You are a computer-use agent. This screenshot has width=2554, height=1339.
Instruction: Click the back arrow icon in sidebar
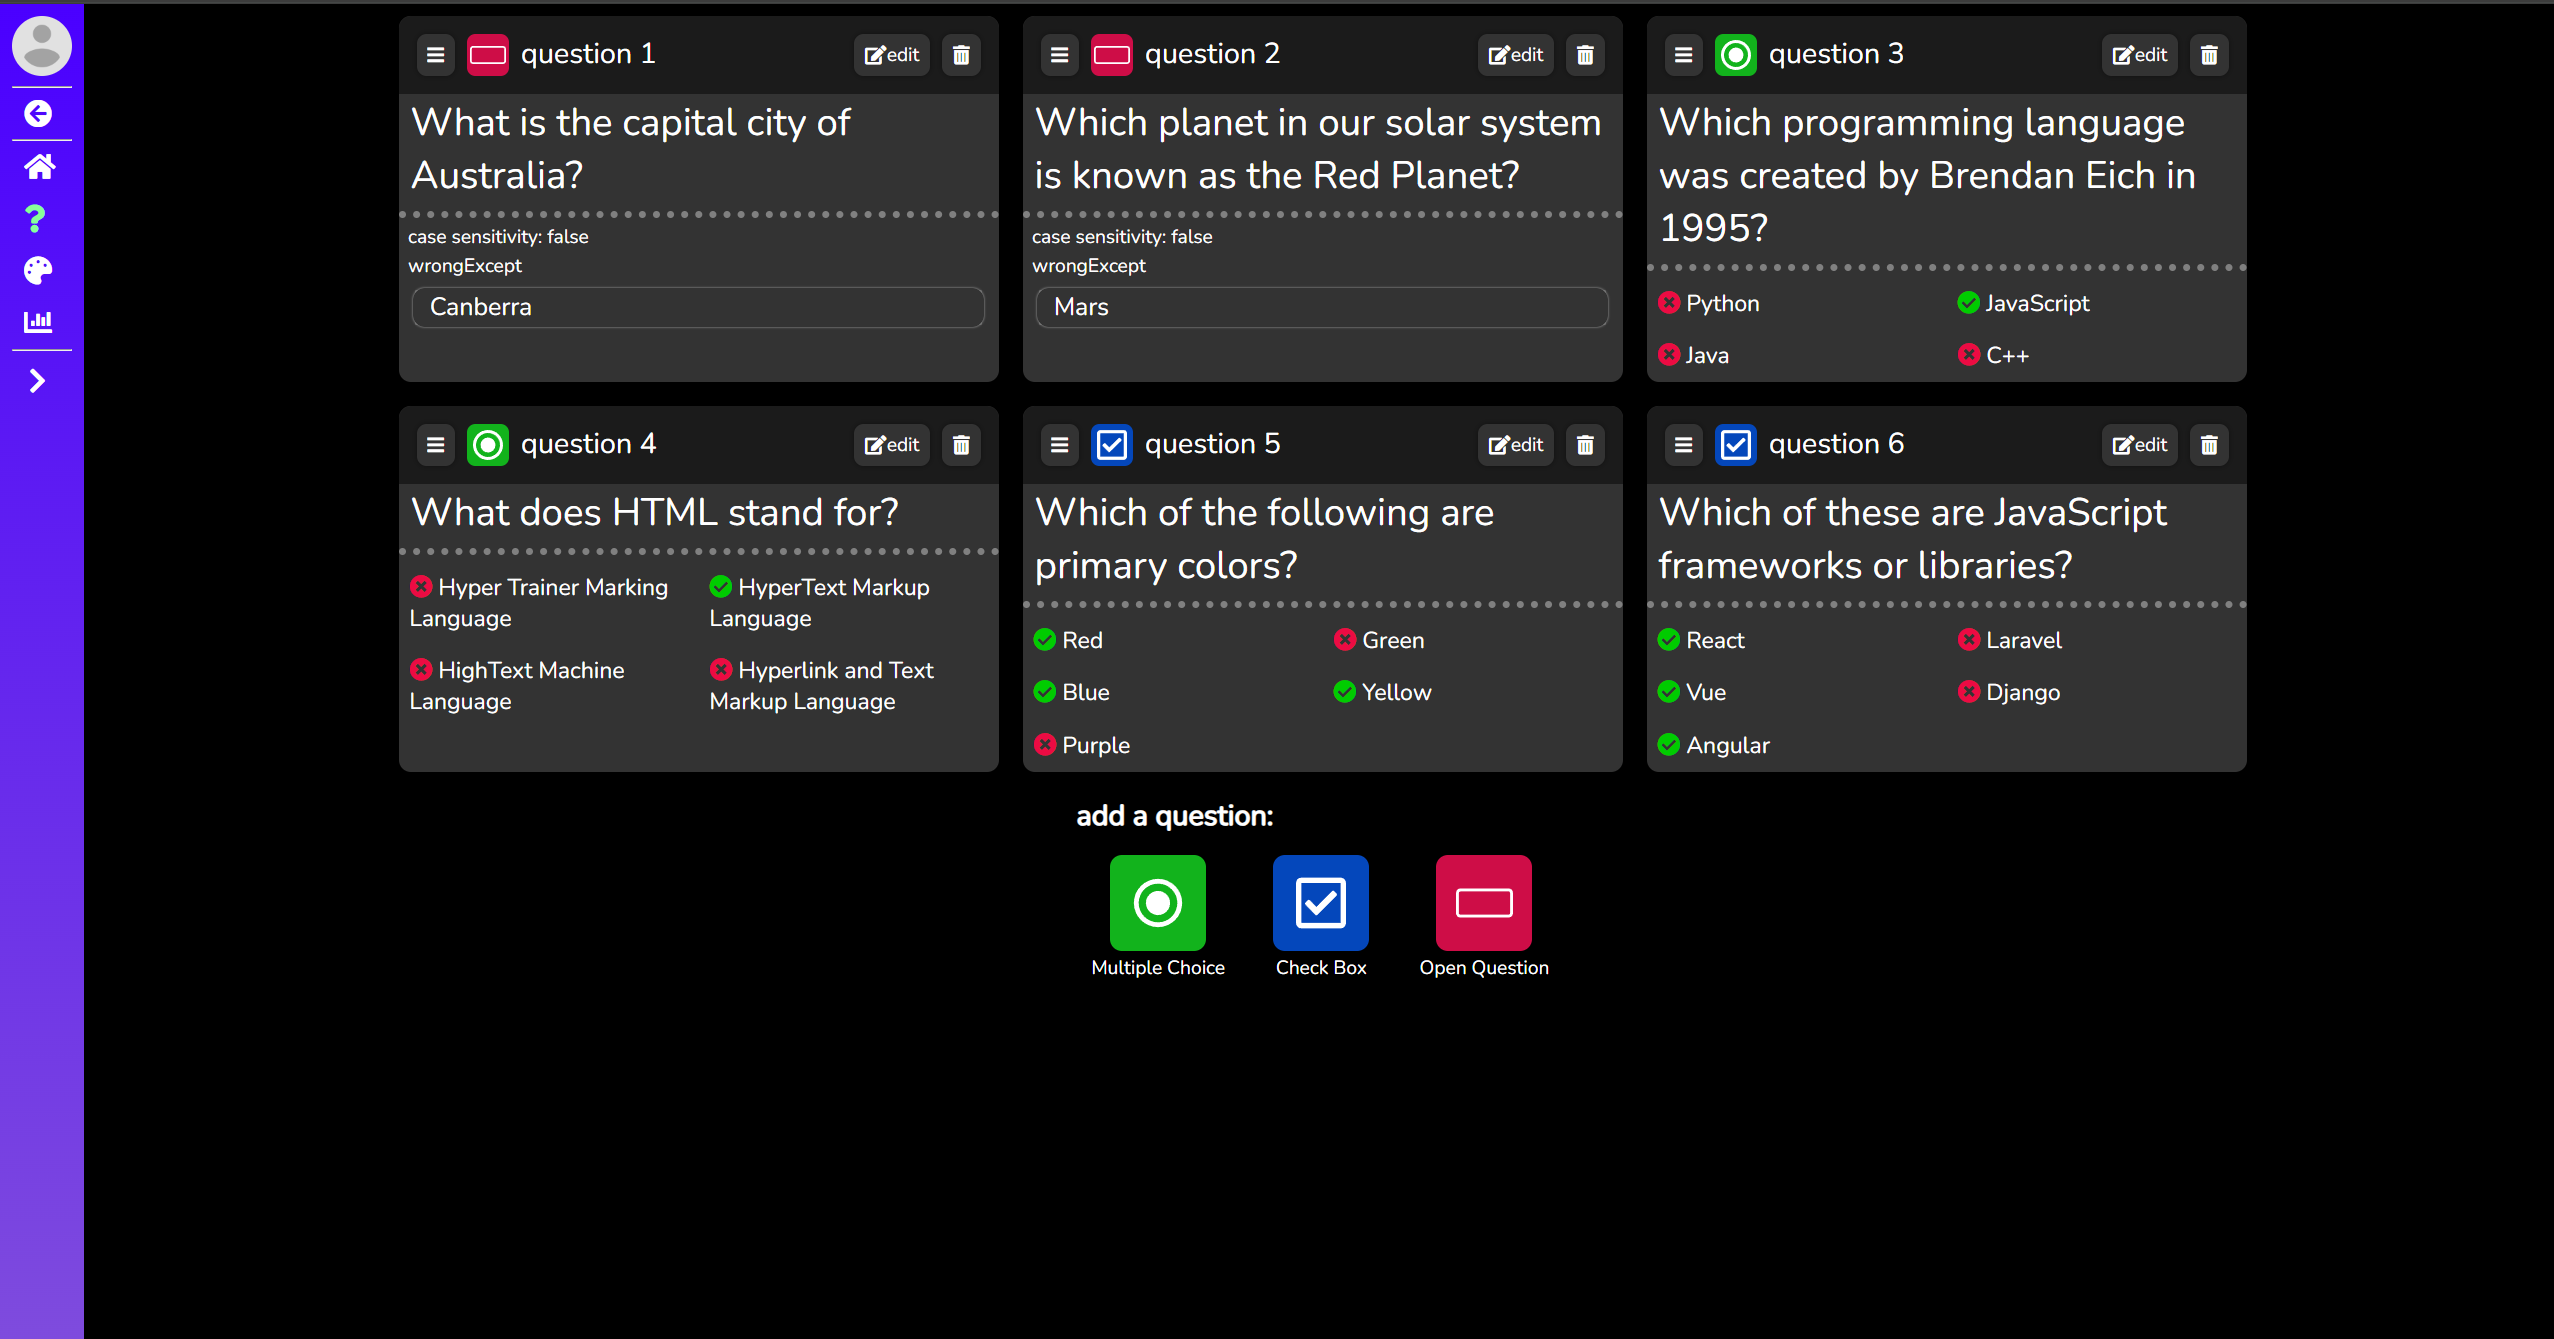(x=38, y=114)
